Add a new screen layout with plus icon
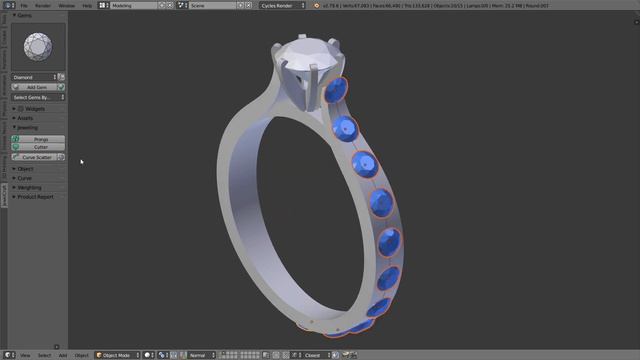Image resolution: width=640 pixels, height=360 pixels. 162,6
